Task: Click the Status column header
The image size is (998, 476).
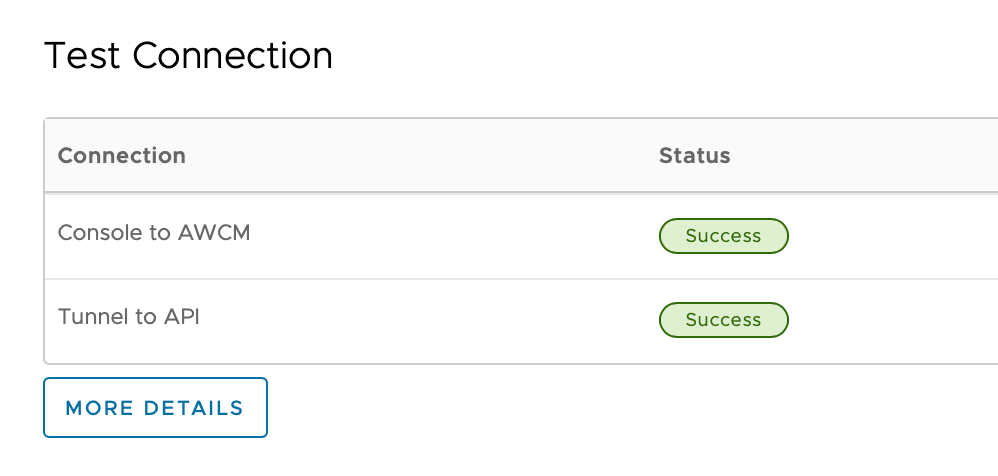Action: click(x=694, y=156)
